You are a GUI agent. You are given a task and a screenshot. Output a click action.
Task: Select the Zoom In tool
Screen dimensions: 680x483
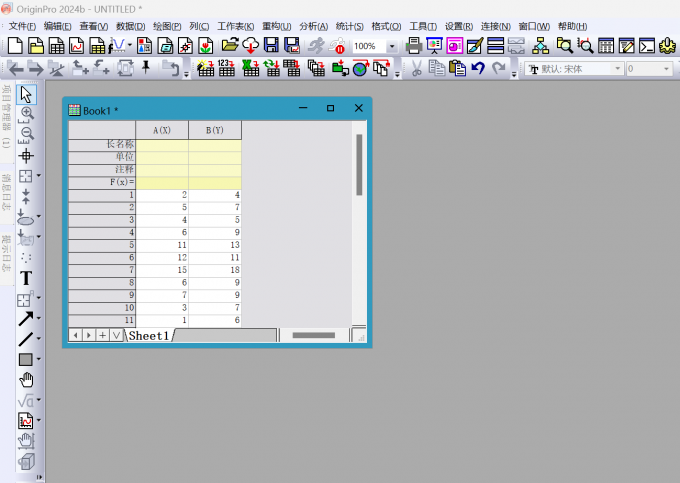coord(26,114)
